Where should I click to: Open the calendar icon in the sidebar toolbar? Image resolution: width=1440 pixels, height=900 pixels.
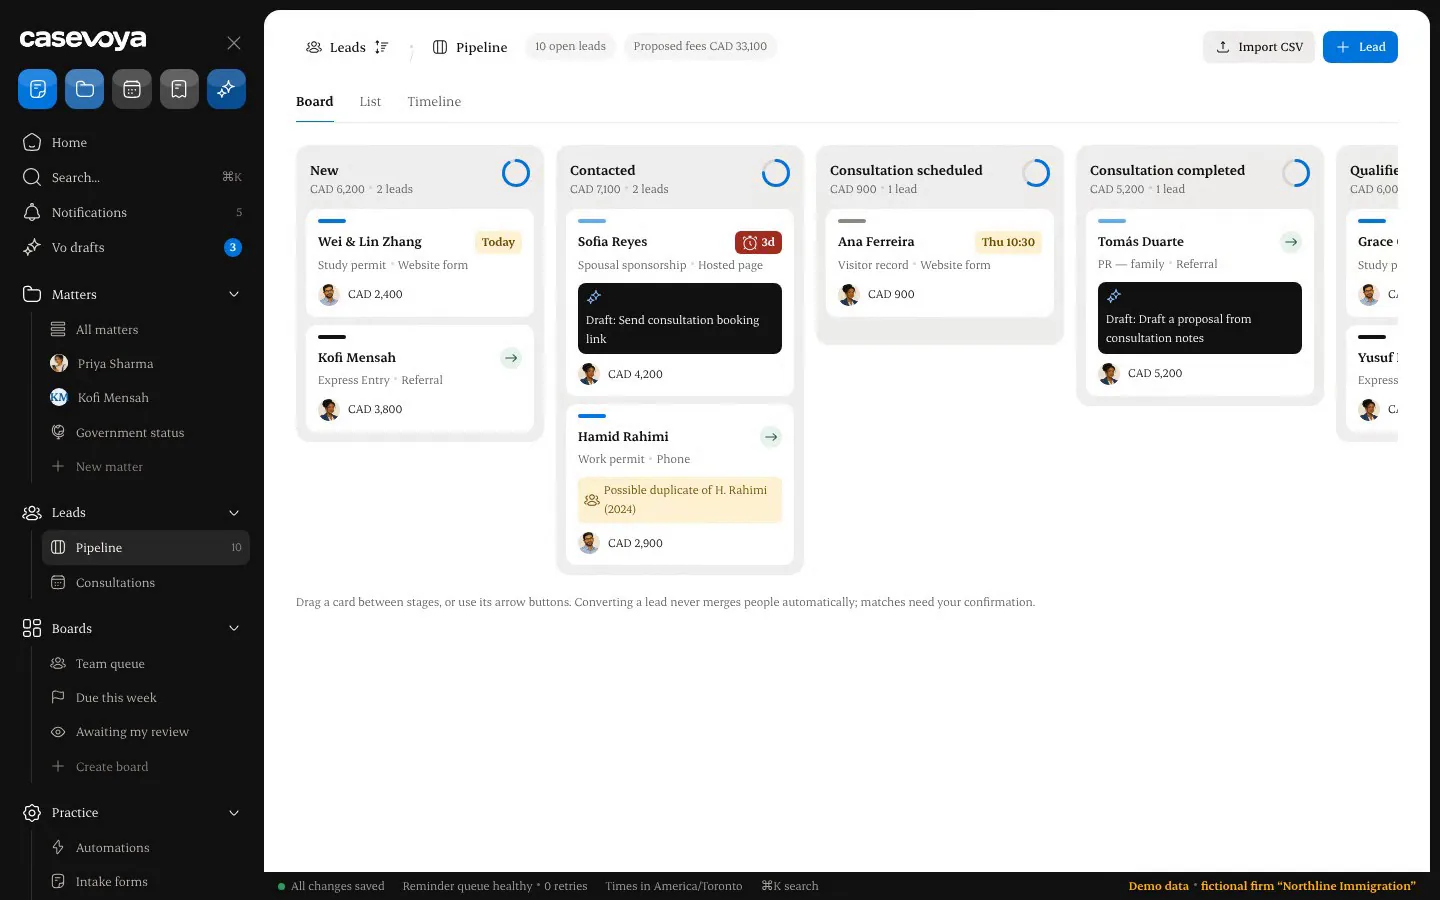pos(132,89)
